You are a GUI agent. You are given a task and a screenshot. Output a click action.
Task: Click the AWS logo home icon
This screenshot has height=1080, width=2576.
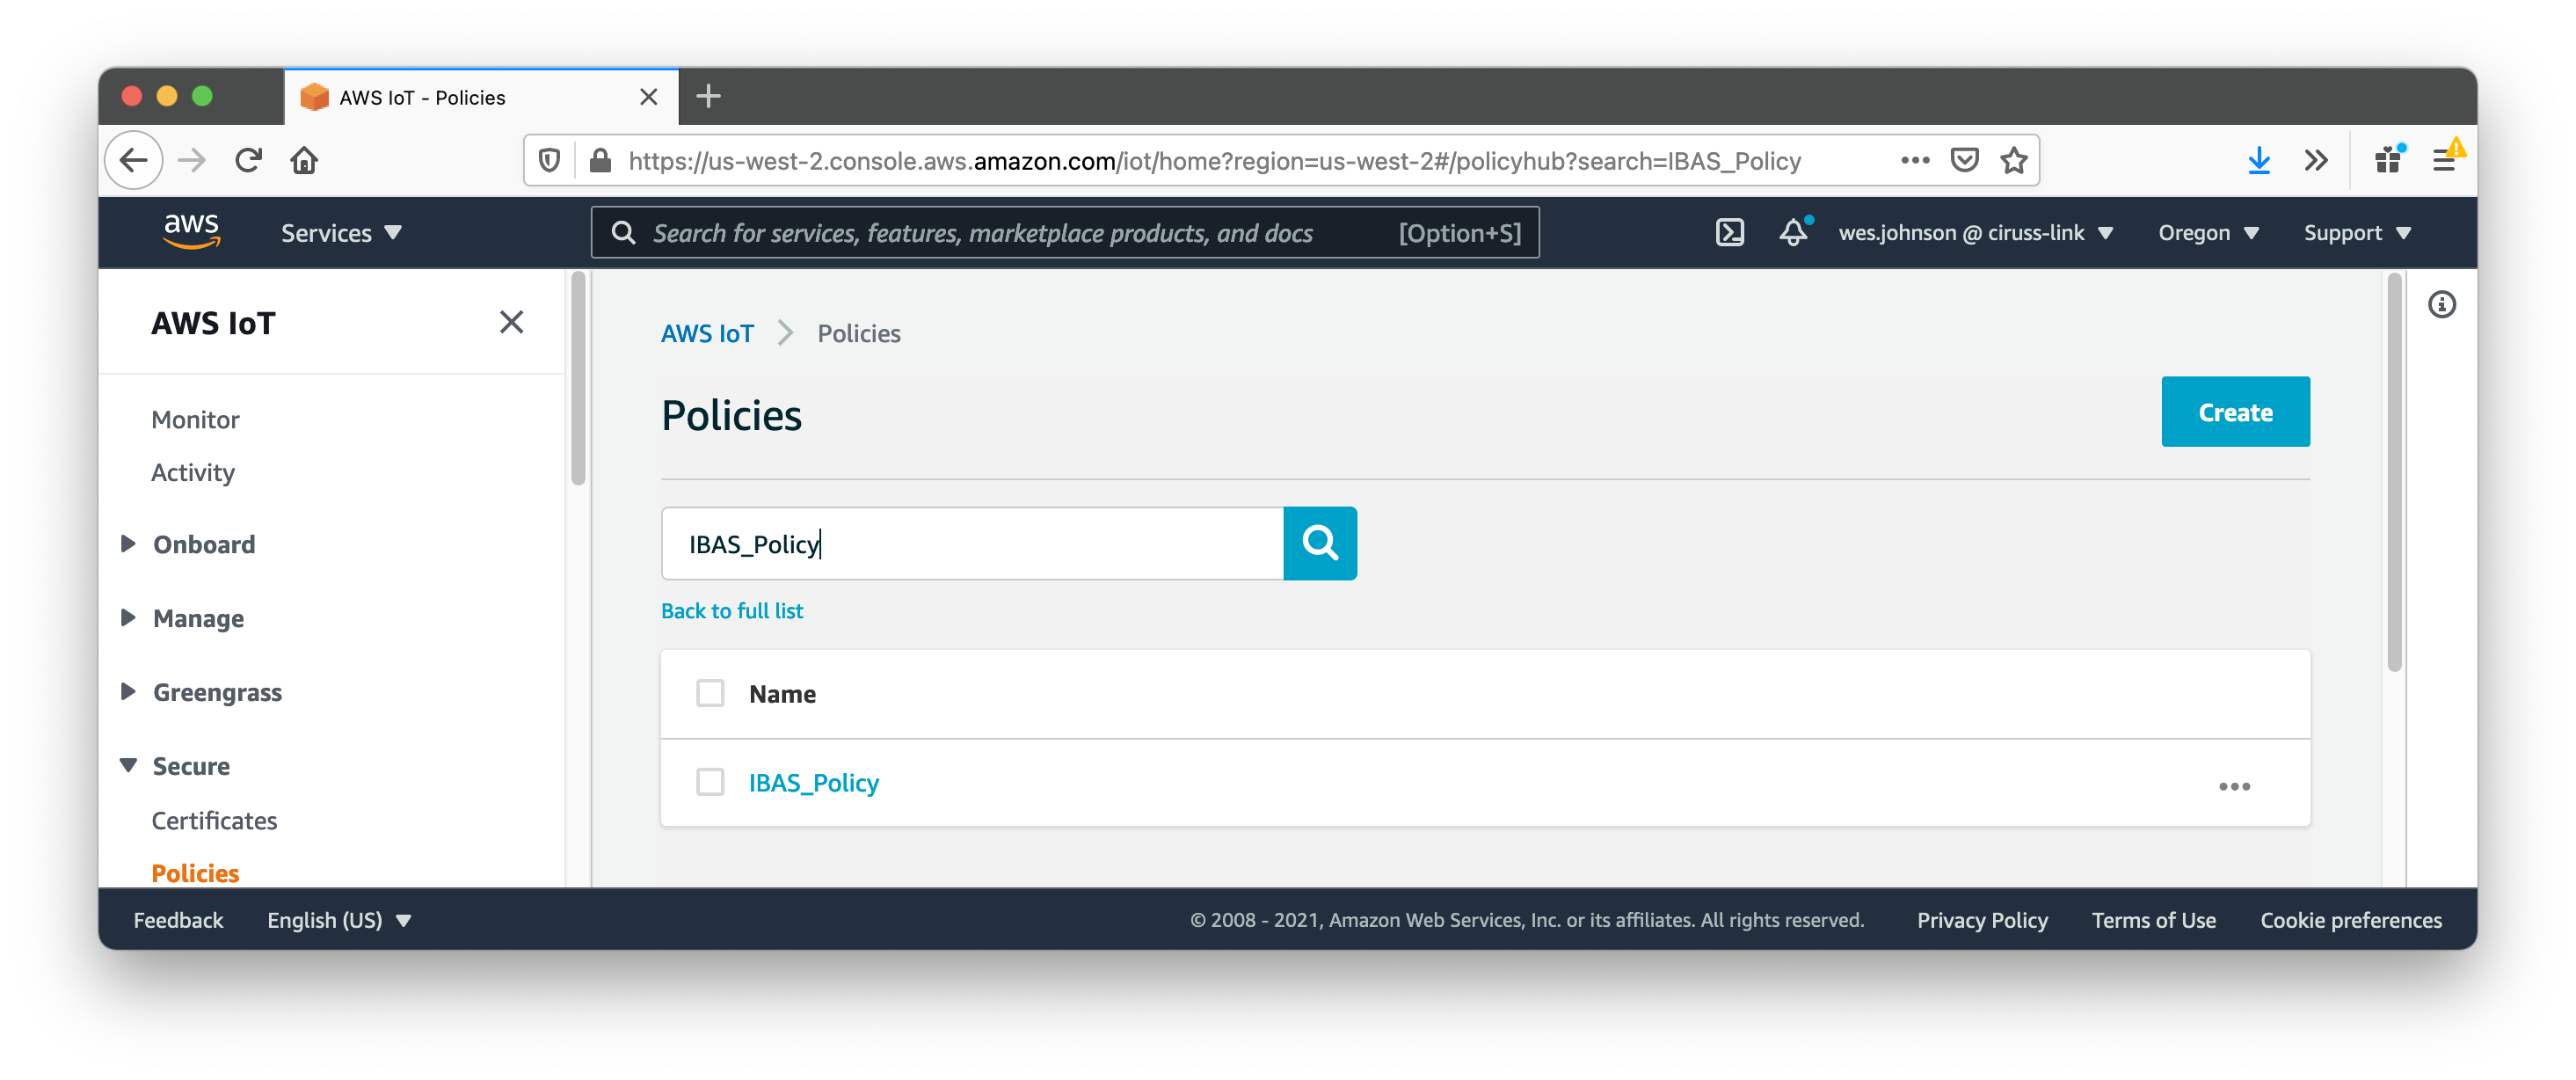pyautogui.click(x=191, y=232)
